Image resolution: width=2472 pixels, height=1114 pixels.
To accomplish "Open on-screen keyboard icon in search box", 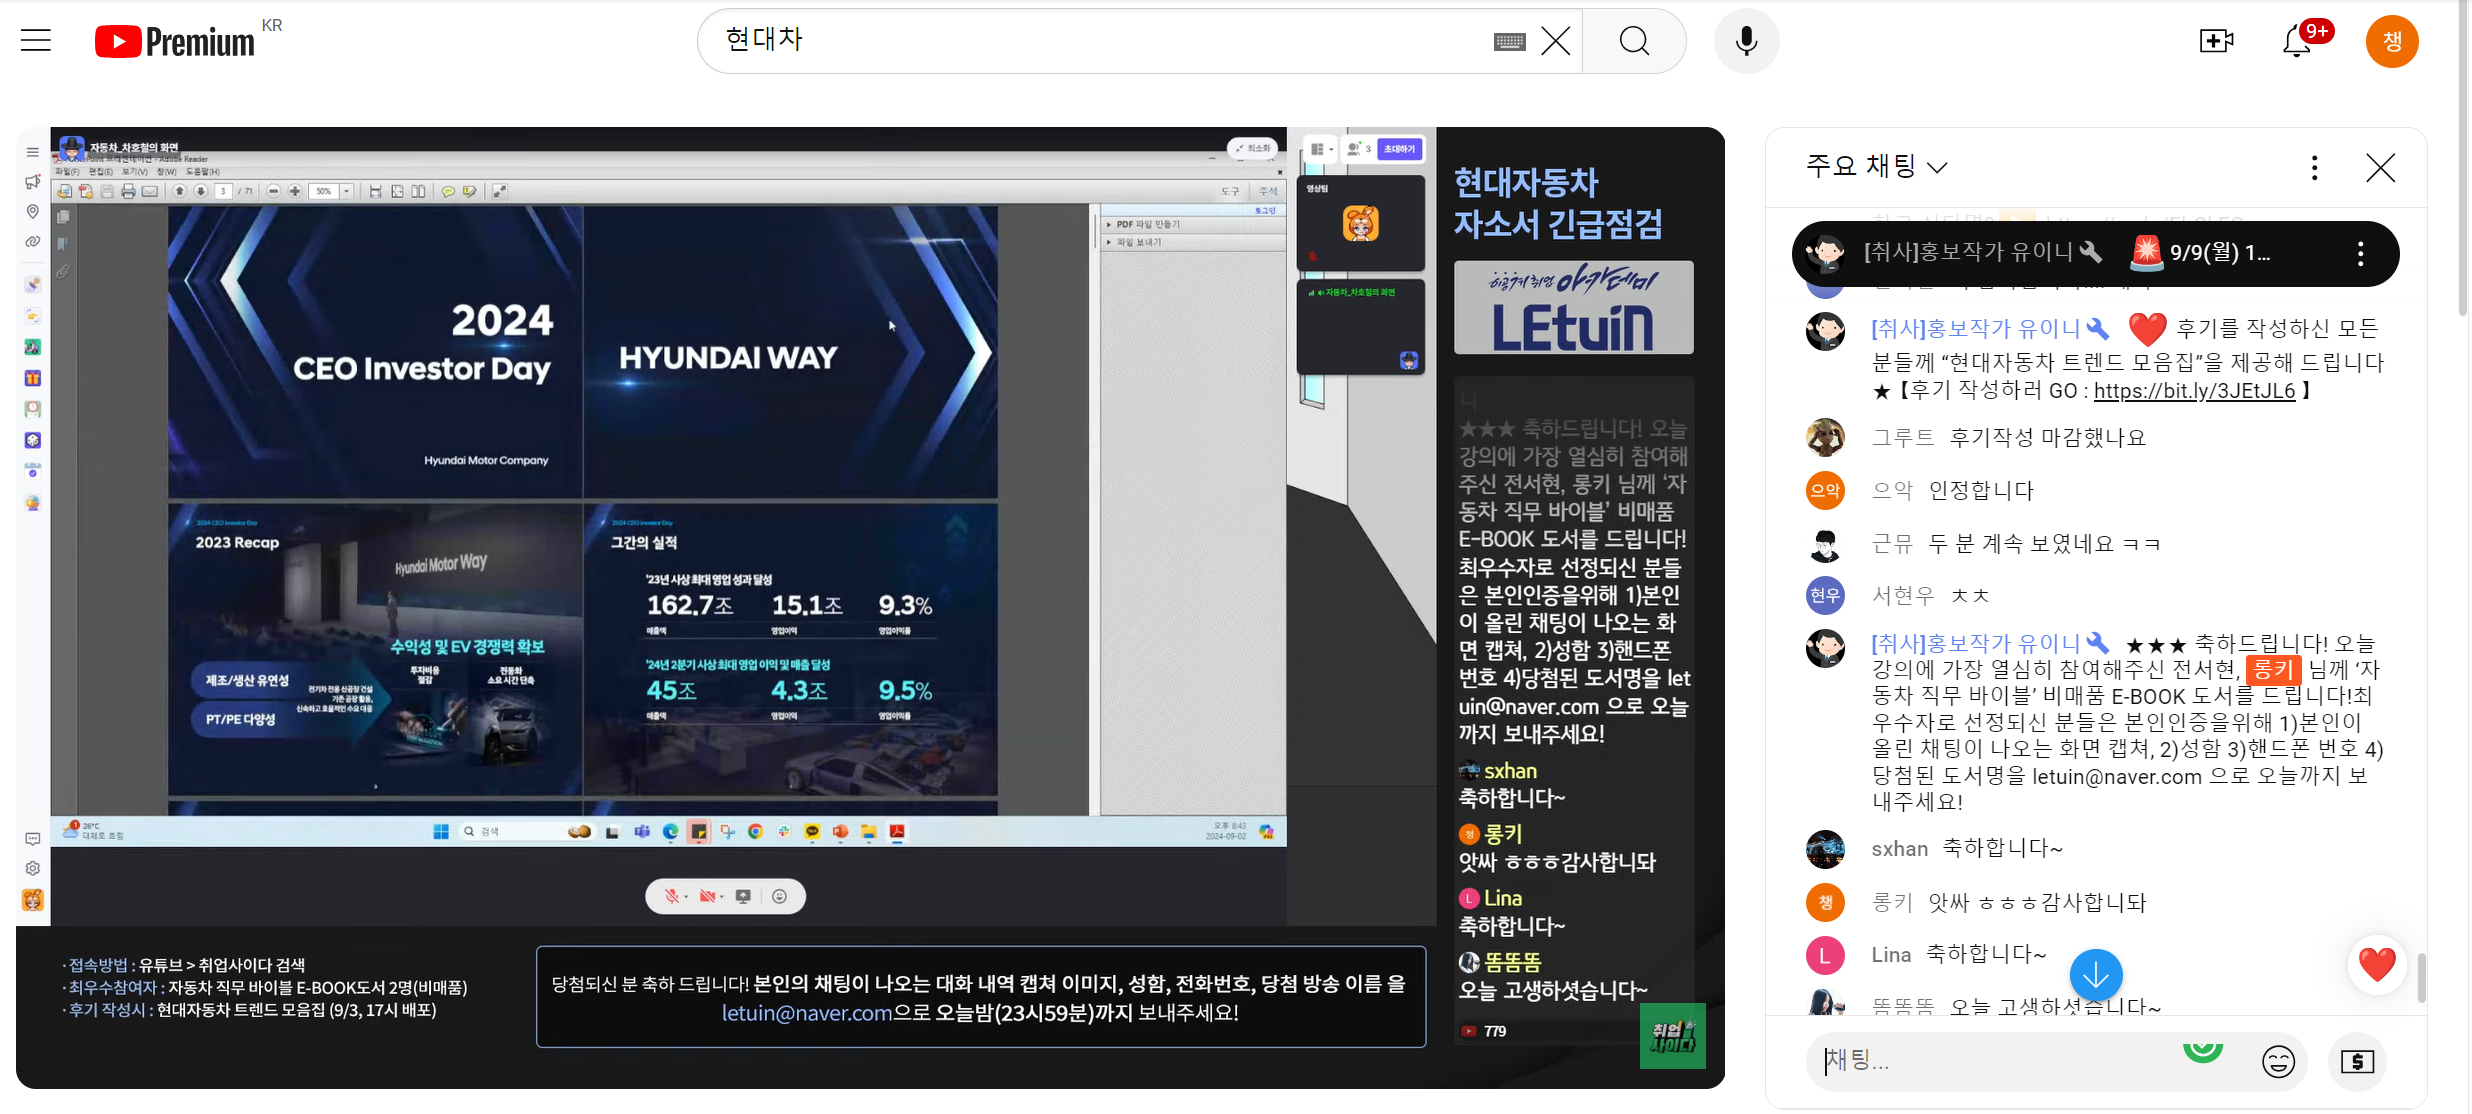I will tap(1509, 41).
